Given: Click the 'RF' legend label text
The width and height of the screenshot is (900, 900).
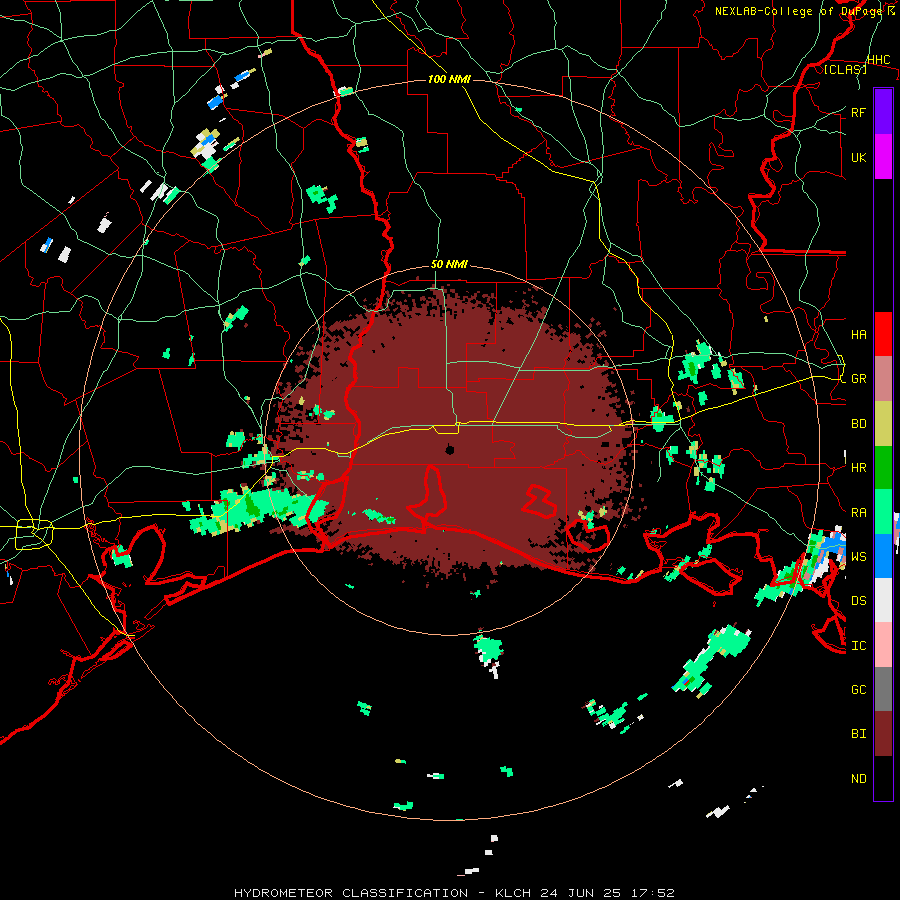Looking at the screenshot, I should [x=858, y=112].
